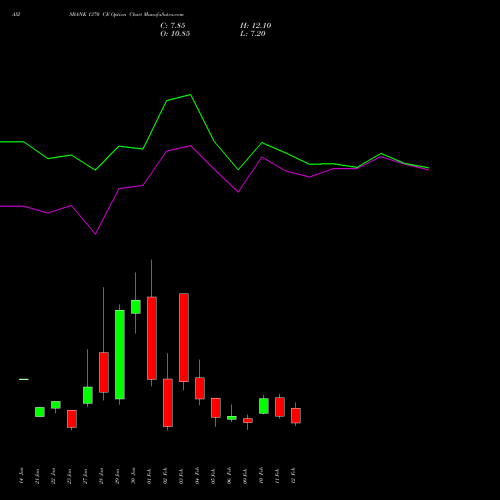Screen dimensions: 500x500
Task: Select the 03 Feb date label
Action: 181,476
